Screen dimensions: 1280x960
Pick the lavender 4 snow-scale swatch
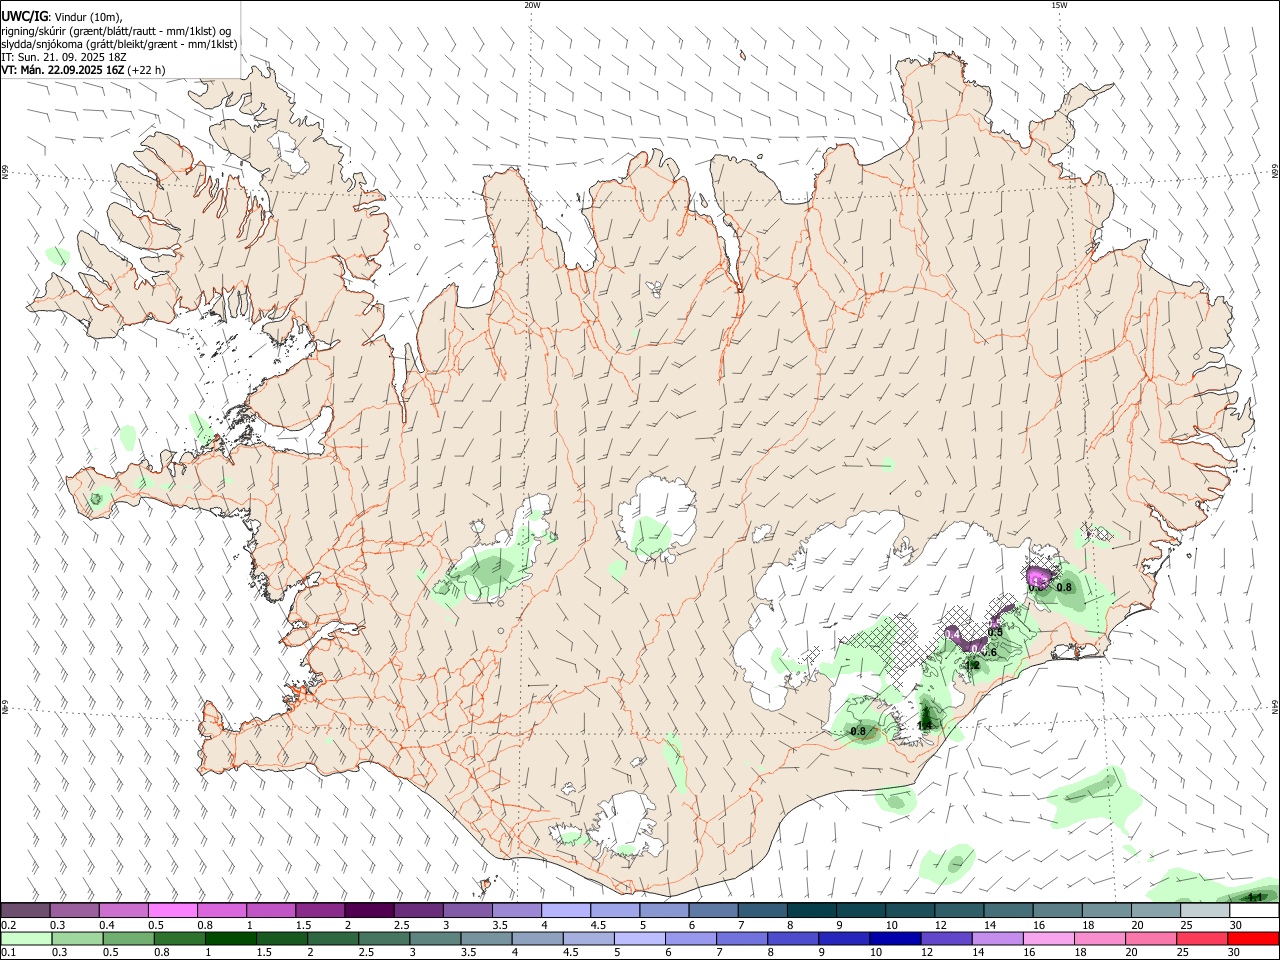click(x=566, y=911)
